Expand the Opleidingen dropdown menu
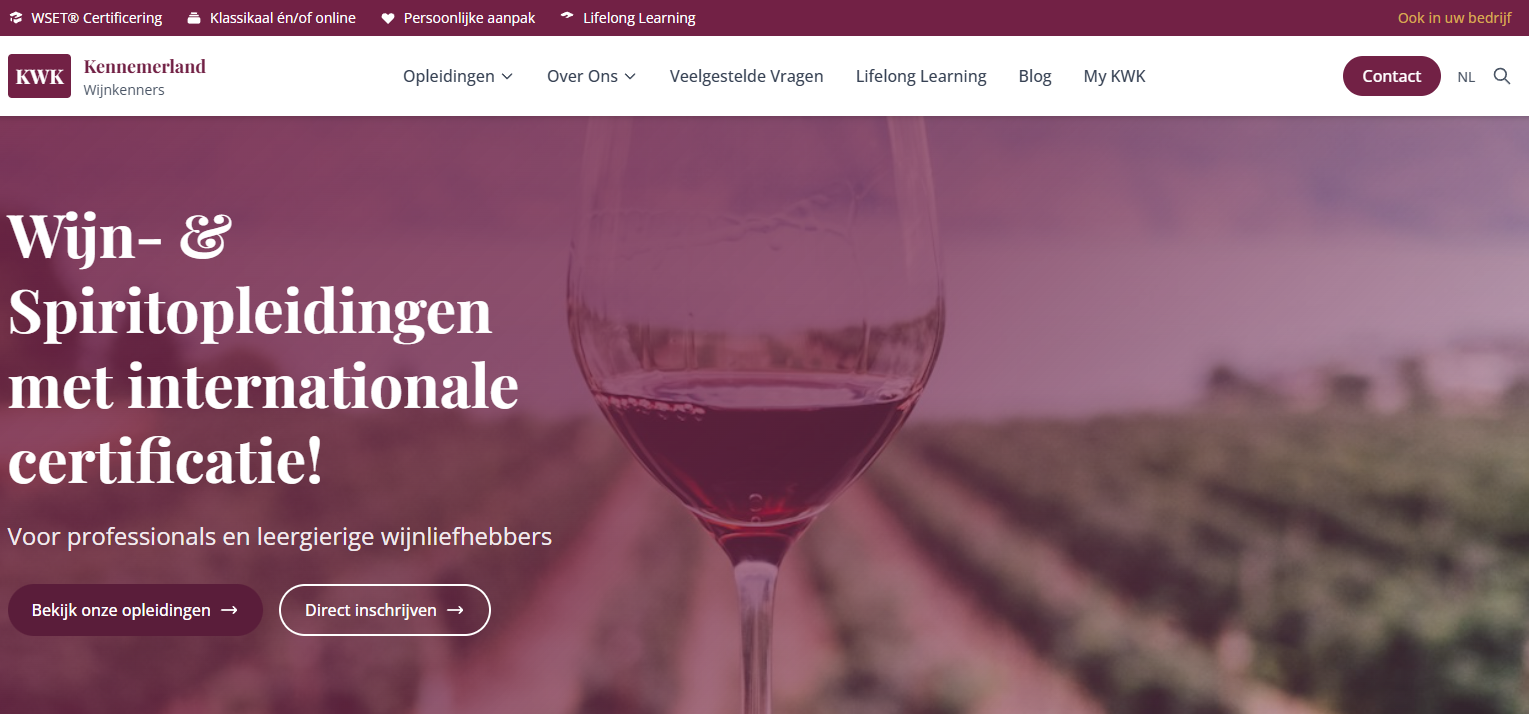Screen dimensions: 1529x714 [x=458, y=76]
